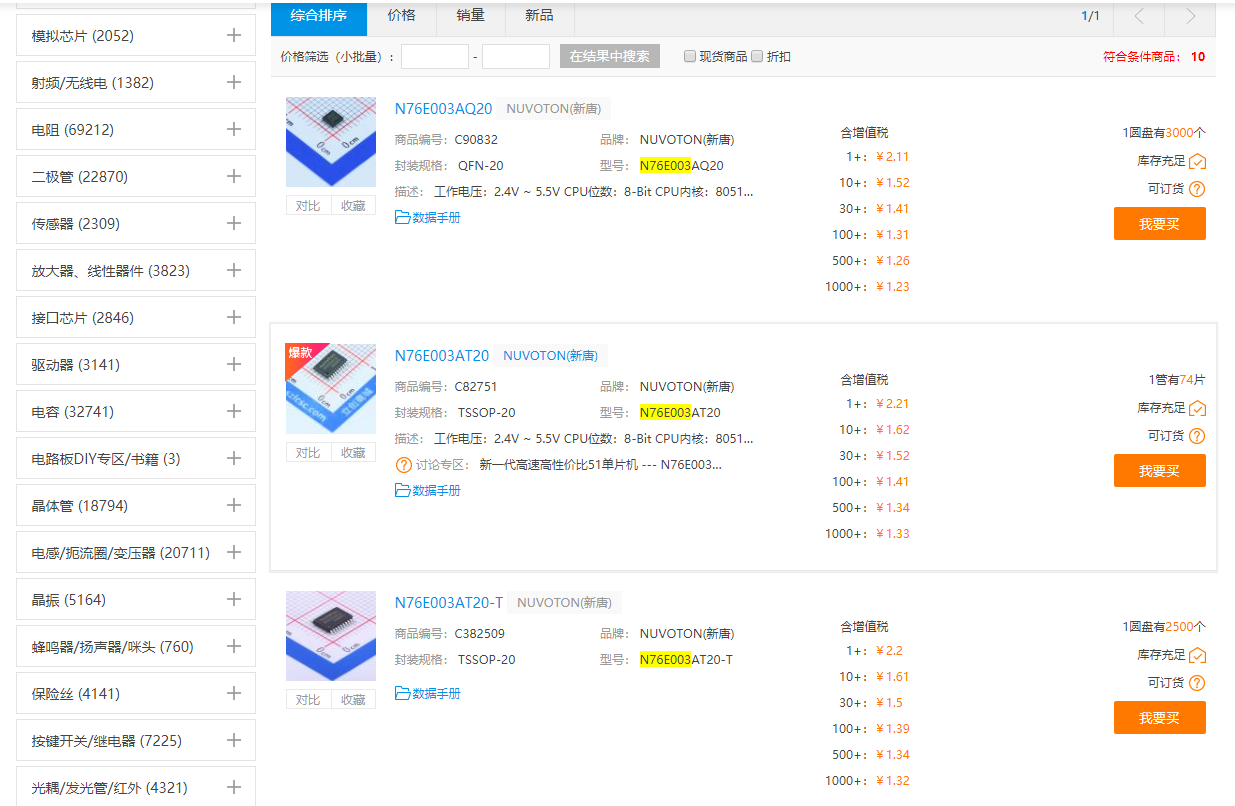Sort results by 新品
The width and height of the screenshot is (1235, 806).
point(539,16)
